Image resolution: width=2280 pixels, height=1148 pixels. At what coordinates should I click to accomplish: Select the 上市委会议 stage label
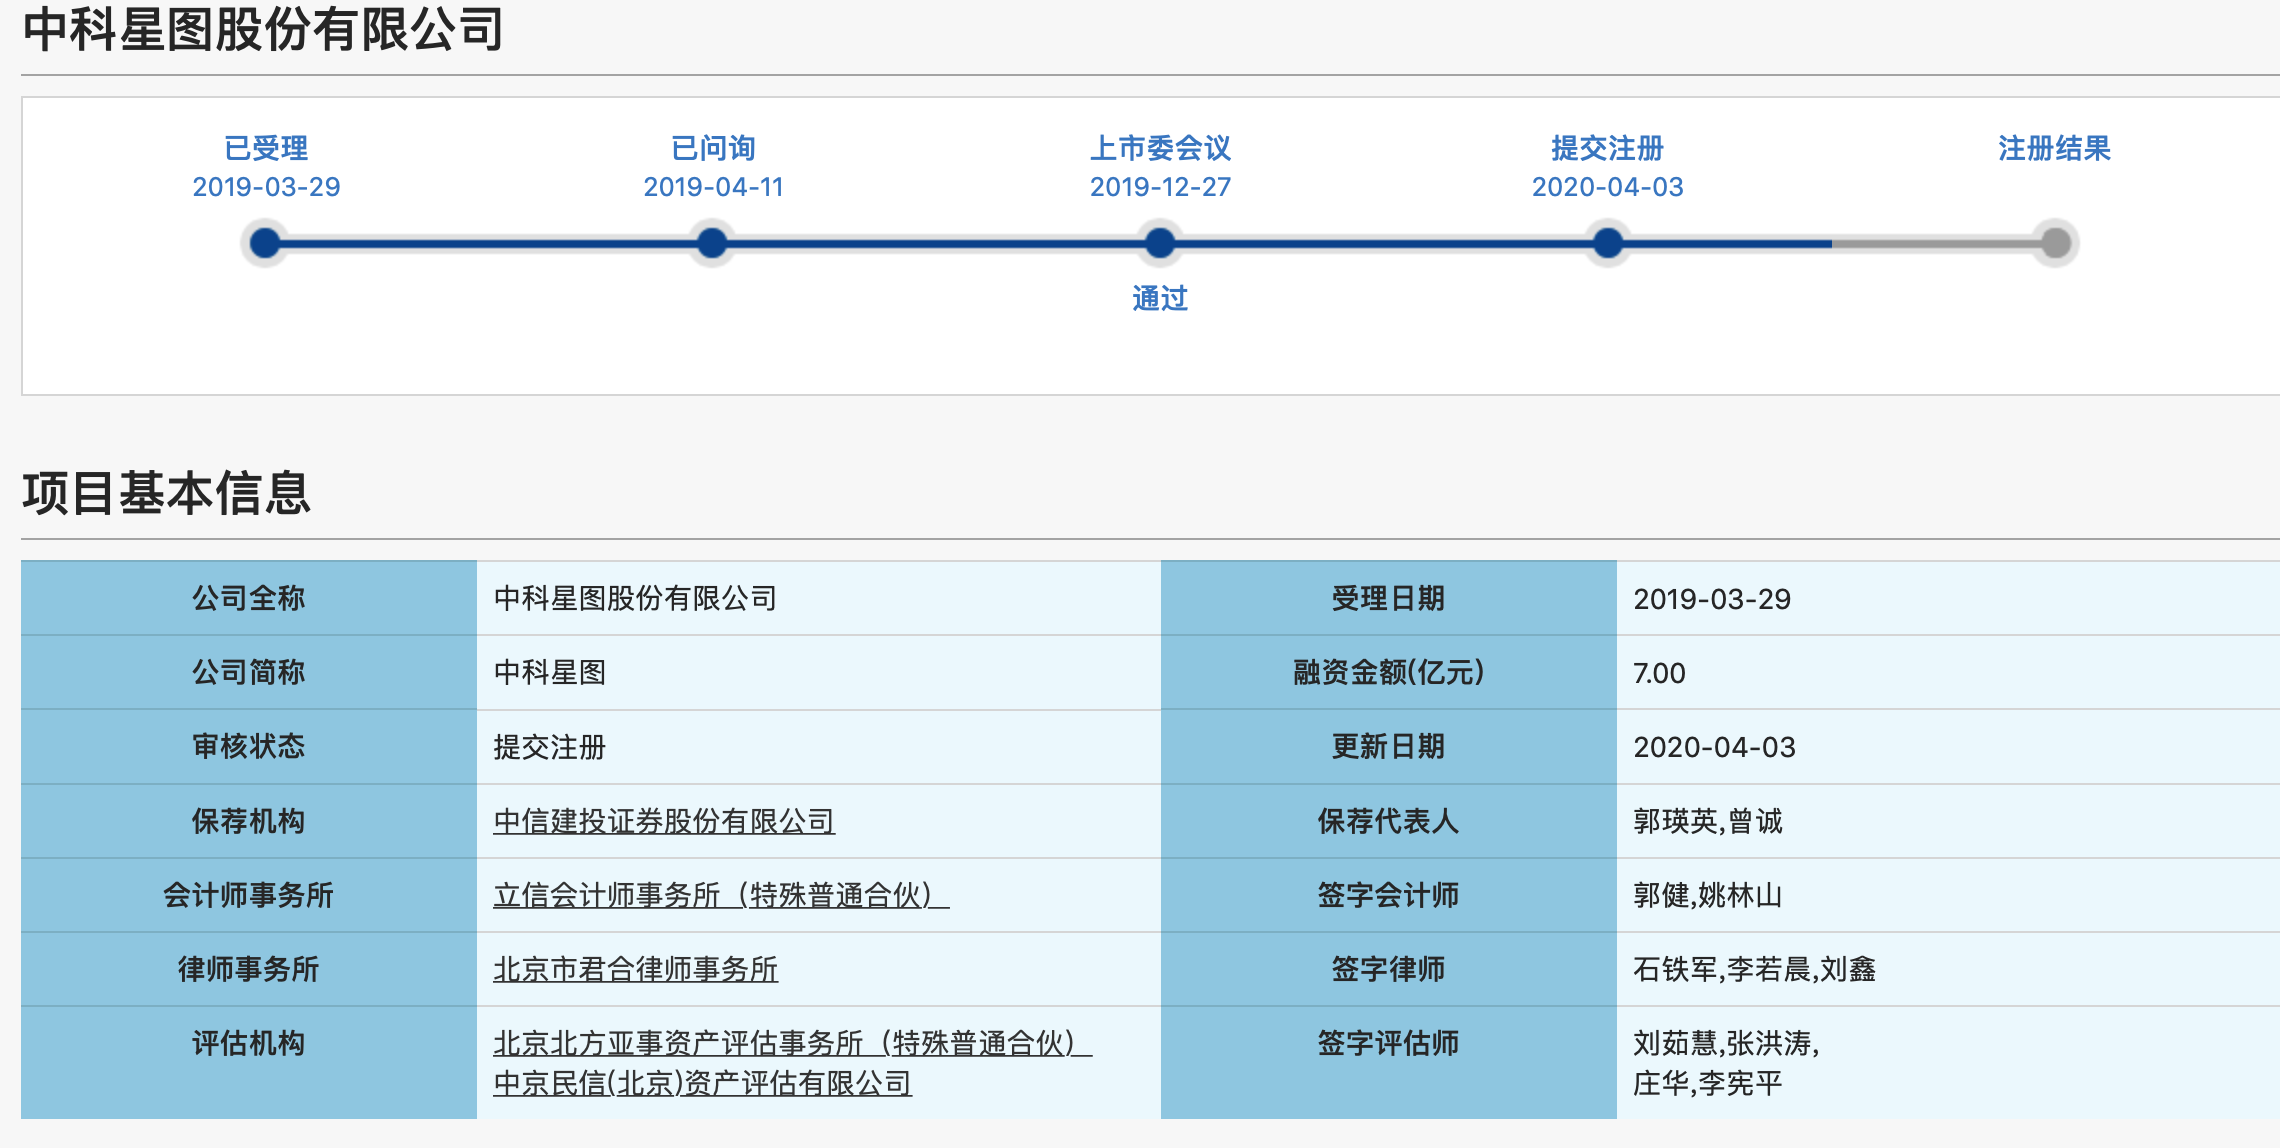coord(1160,148)
